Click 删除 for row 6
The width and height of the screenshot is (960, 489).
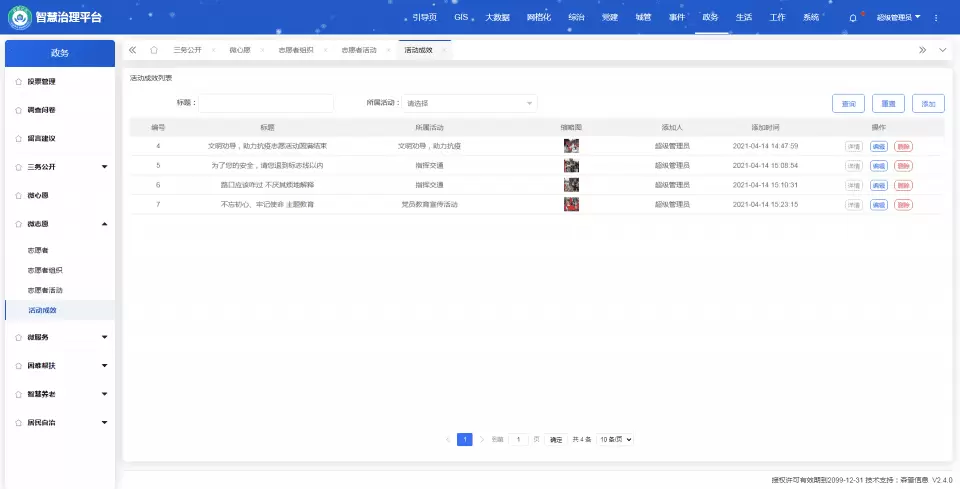coord(903,185)
